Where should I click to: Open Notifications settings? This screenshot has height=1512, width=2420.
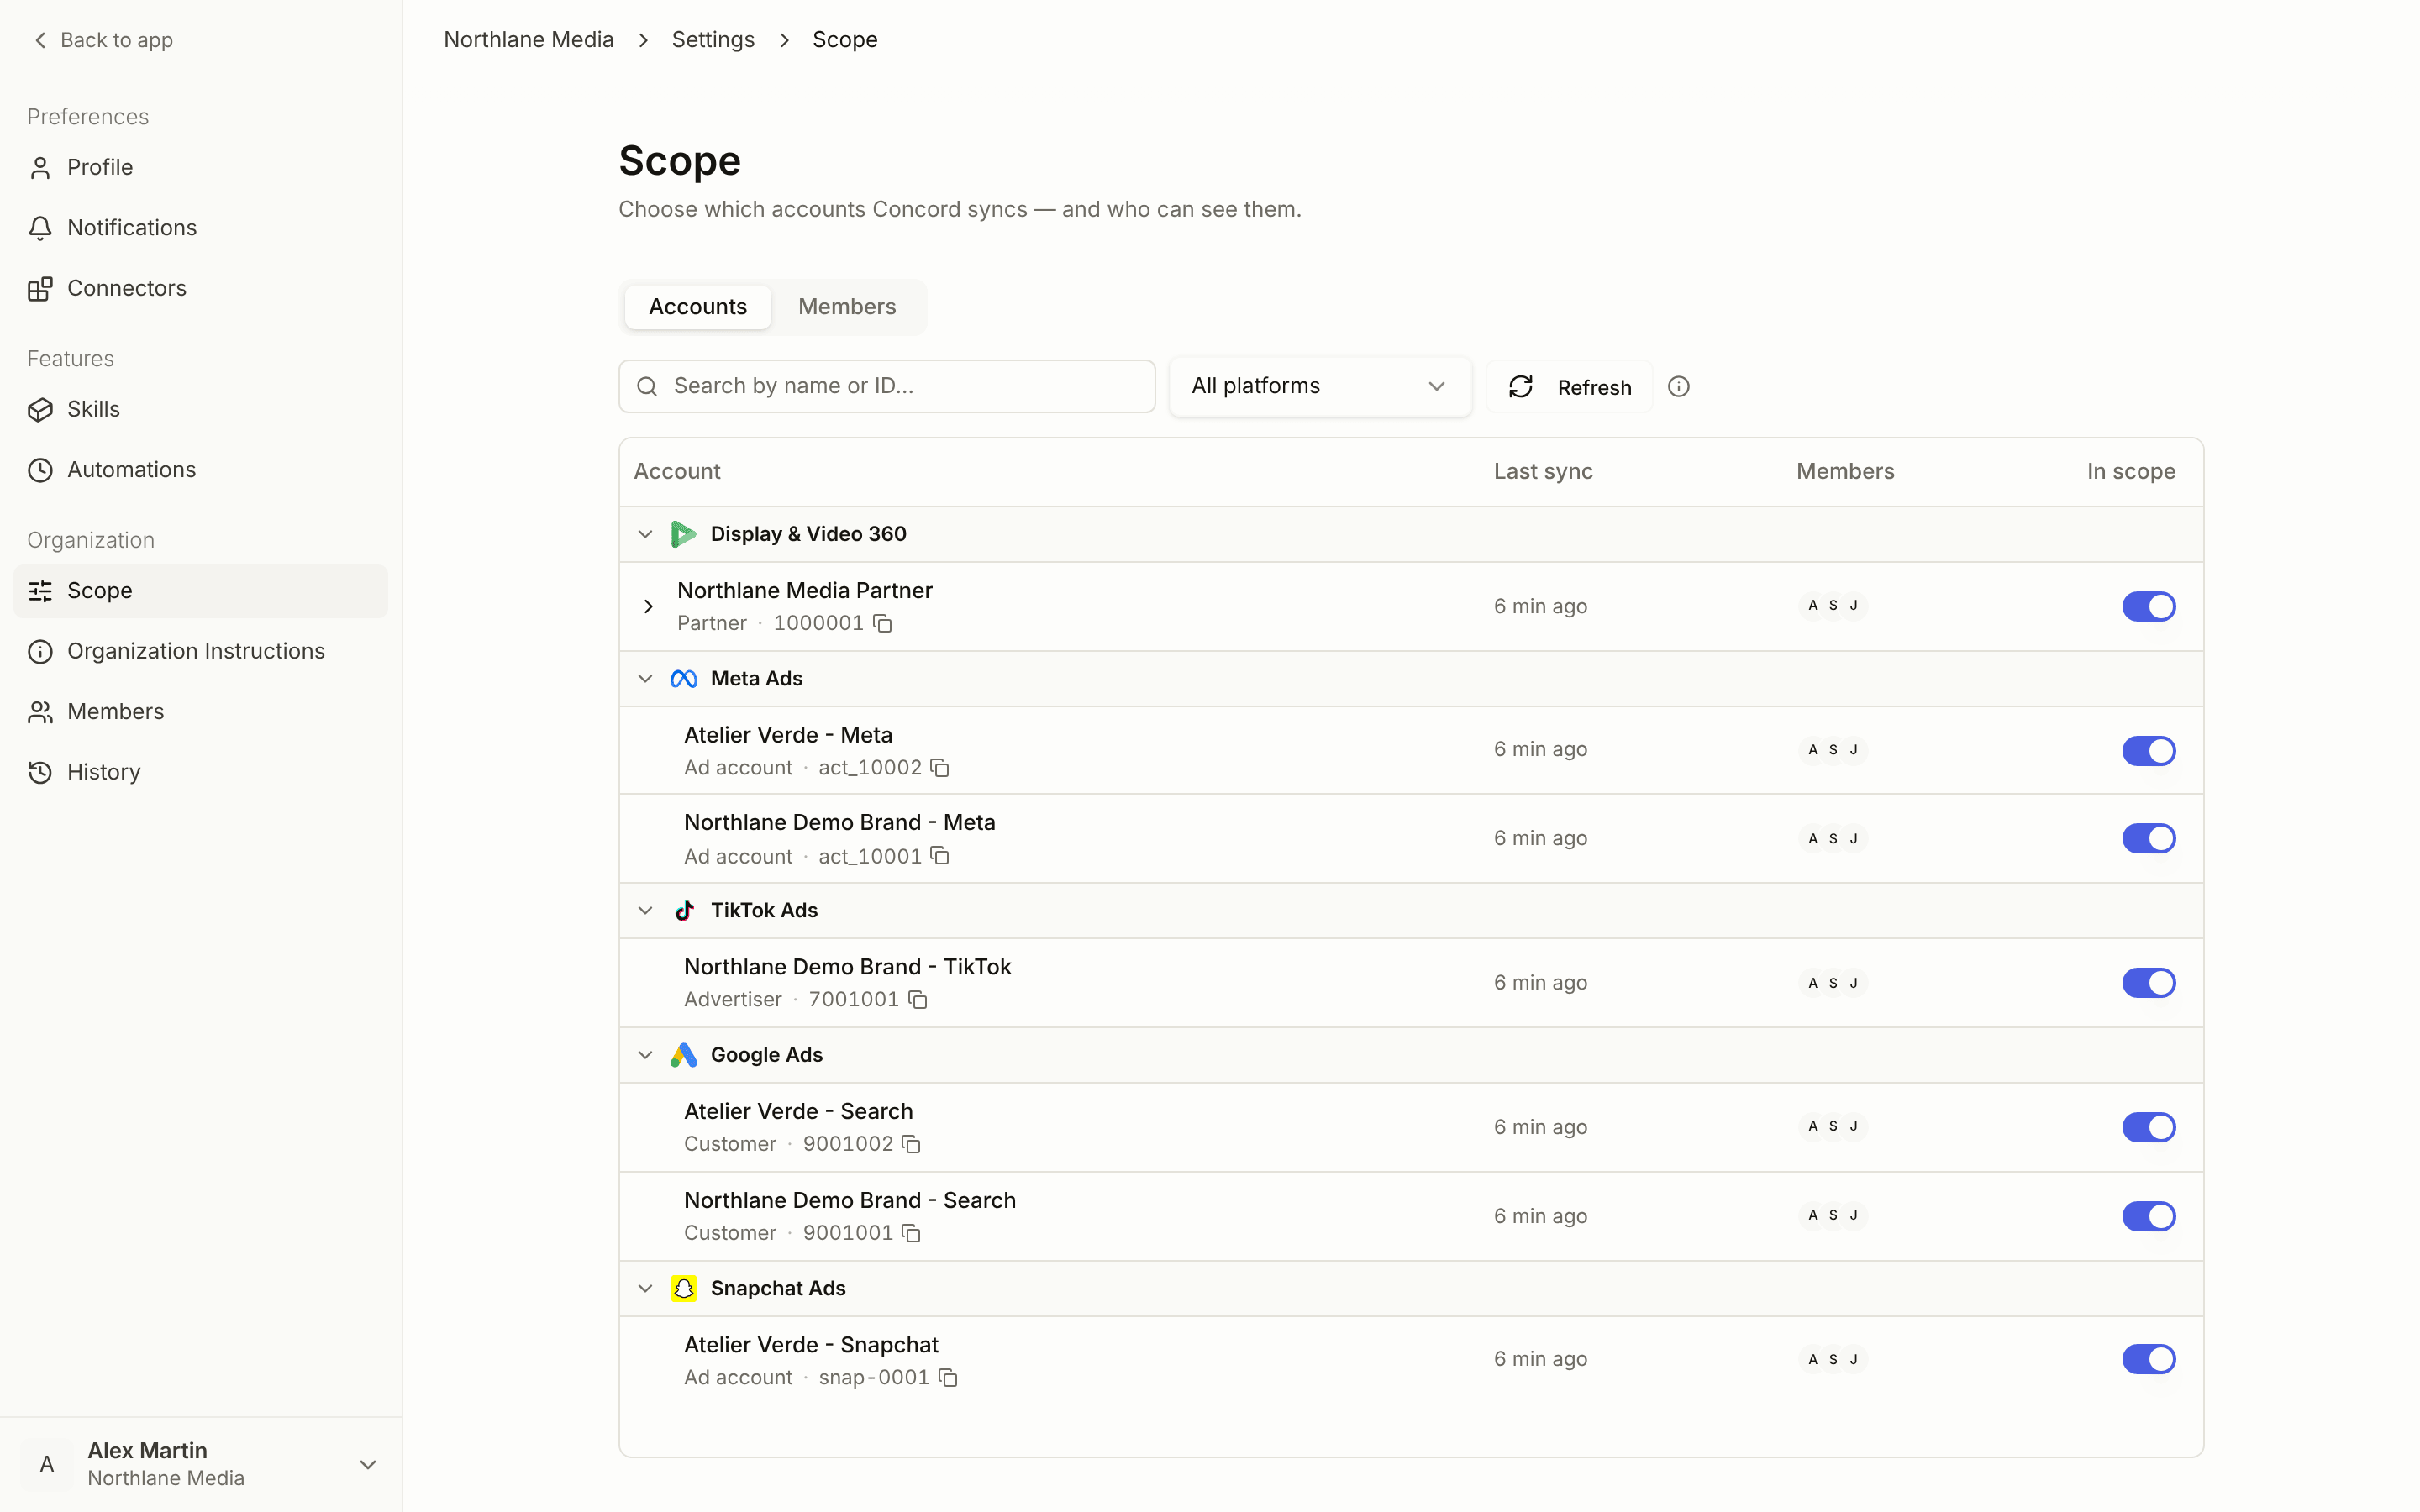[200, 228]
